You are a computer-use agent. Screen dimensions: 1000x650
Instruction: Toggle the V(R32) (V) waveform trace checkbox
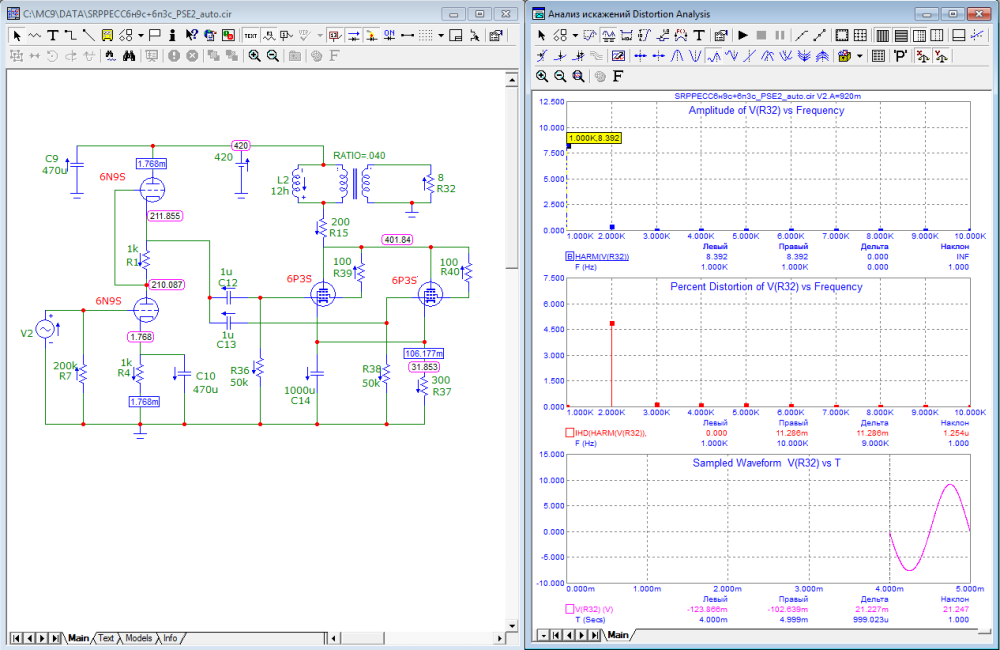[570, 609]
